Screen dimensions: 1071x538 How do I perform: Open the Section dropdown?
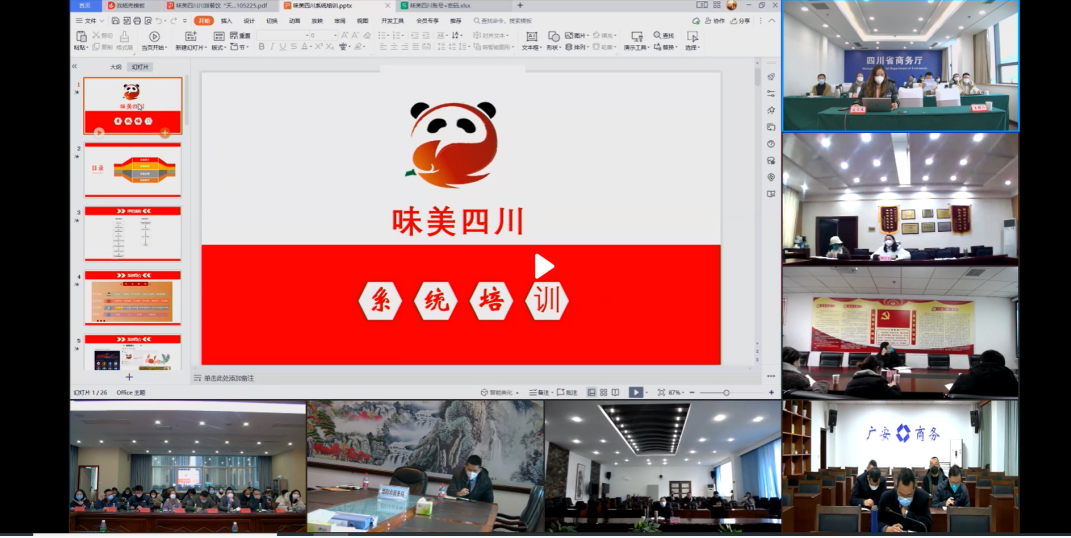(x=239, y=47)
